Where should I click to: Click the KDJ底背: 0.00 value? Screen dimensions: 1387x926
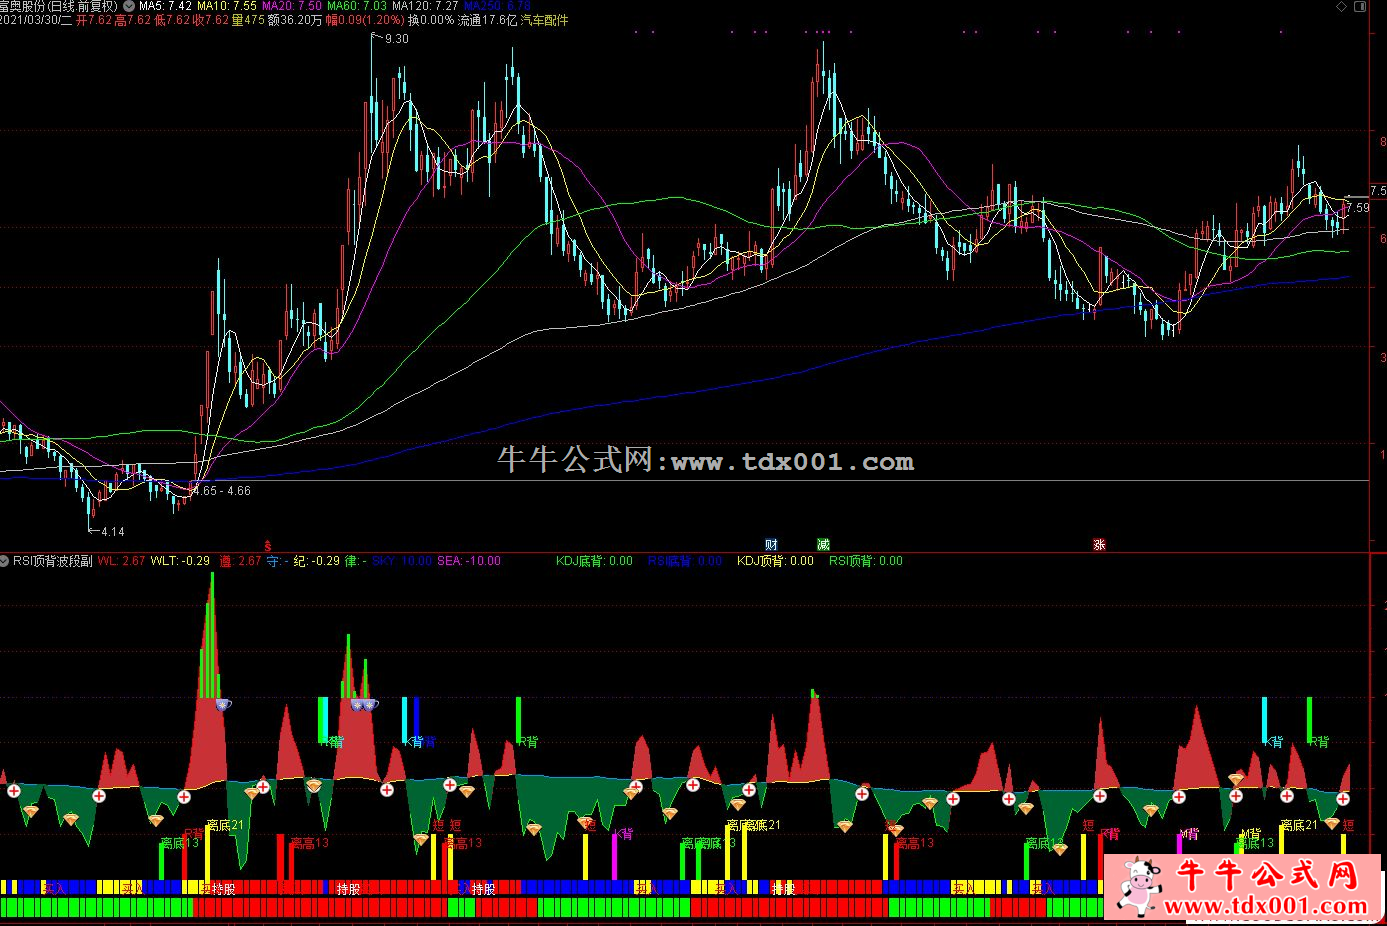click(x=594, y=561)
